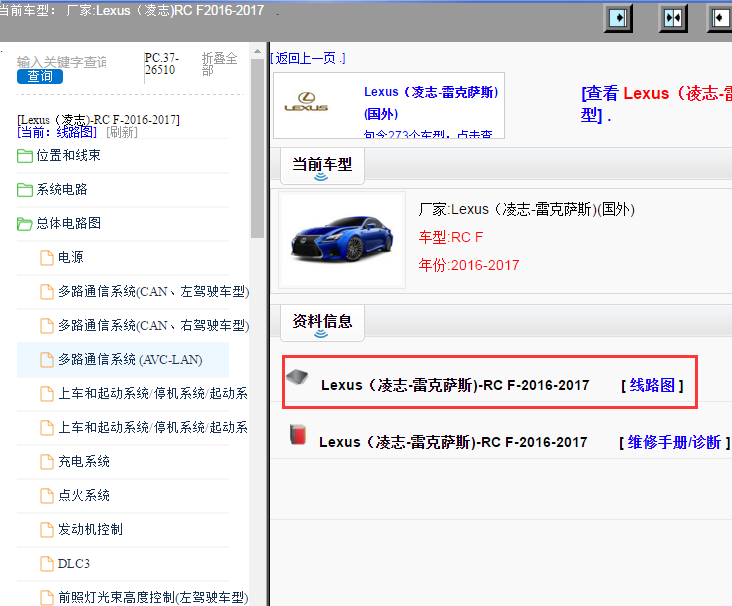The image size is (732, 606).
Task: Open 前照灯光束高度控制(左驾驶车型) entry
Action: (x=153, y=598)
